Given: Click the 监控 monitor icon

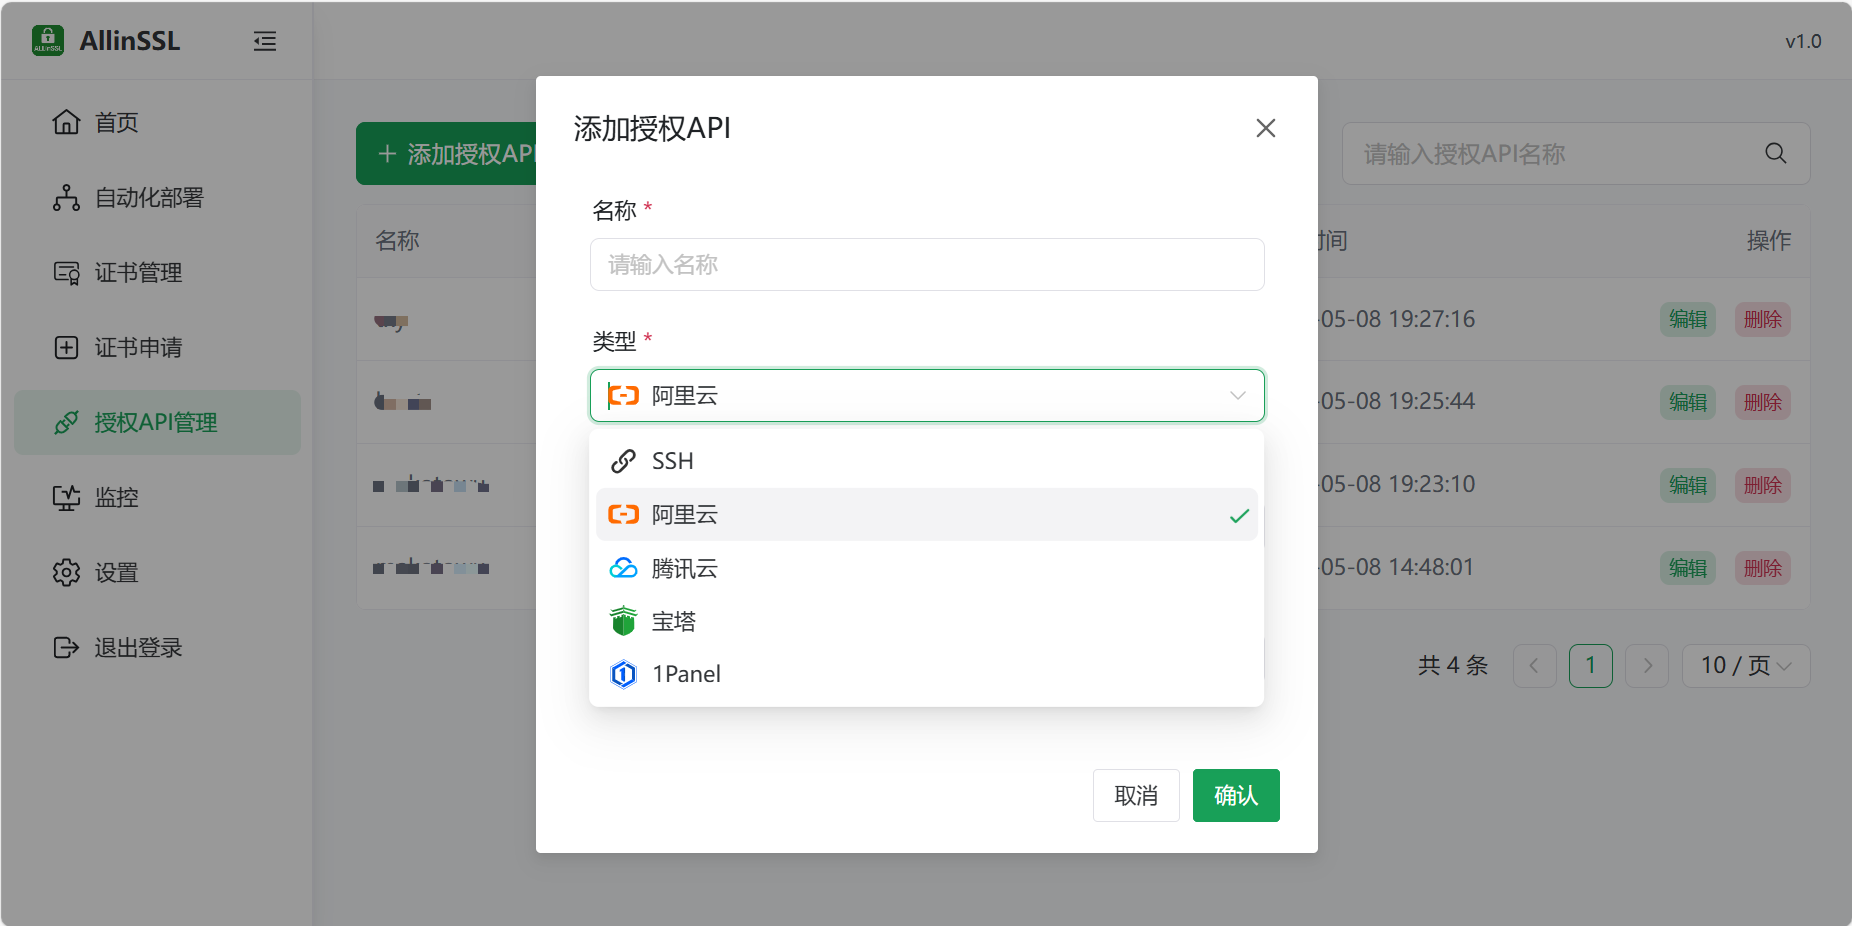Looking at the screenshot, I should click(66, 497).
